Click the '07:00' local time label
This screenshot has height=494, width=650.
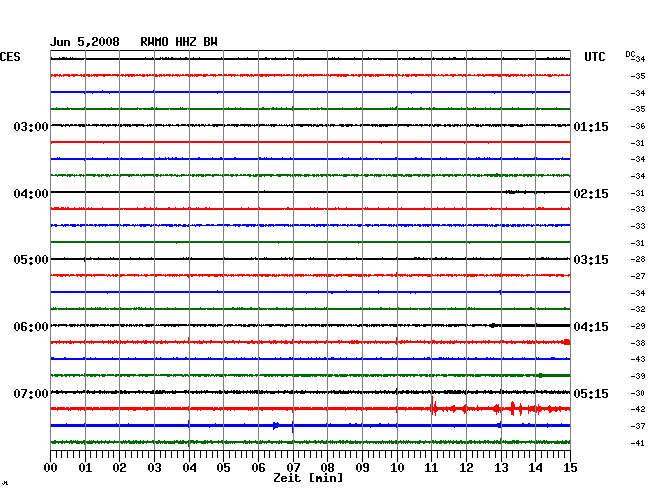[x=31, y=393]
